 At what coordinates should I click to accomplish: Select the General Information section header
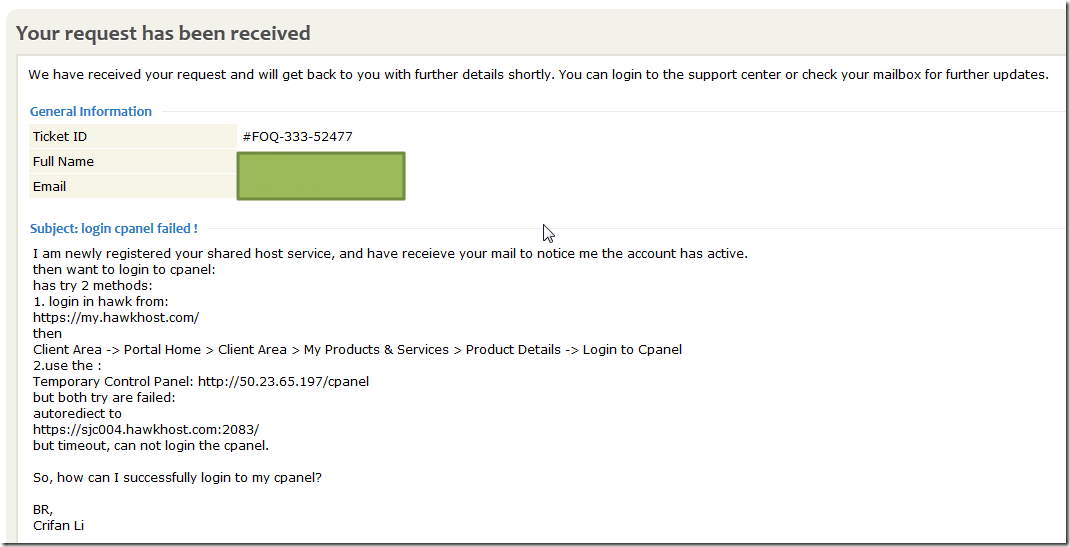[x=91, y=111]
